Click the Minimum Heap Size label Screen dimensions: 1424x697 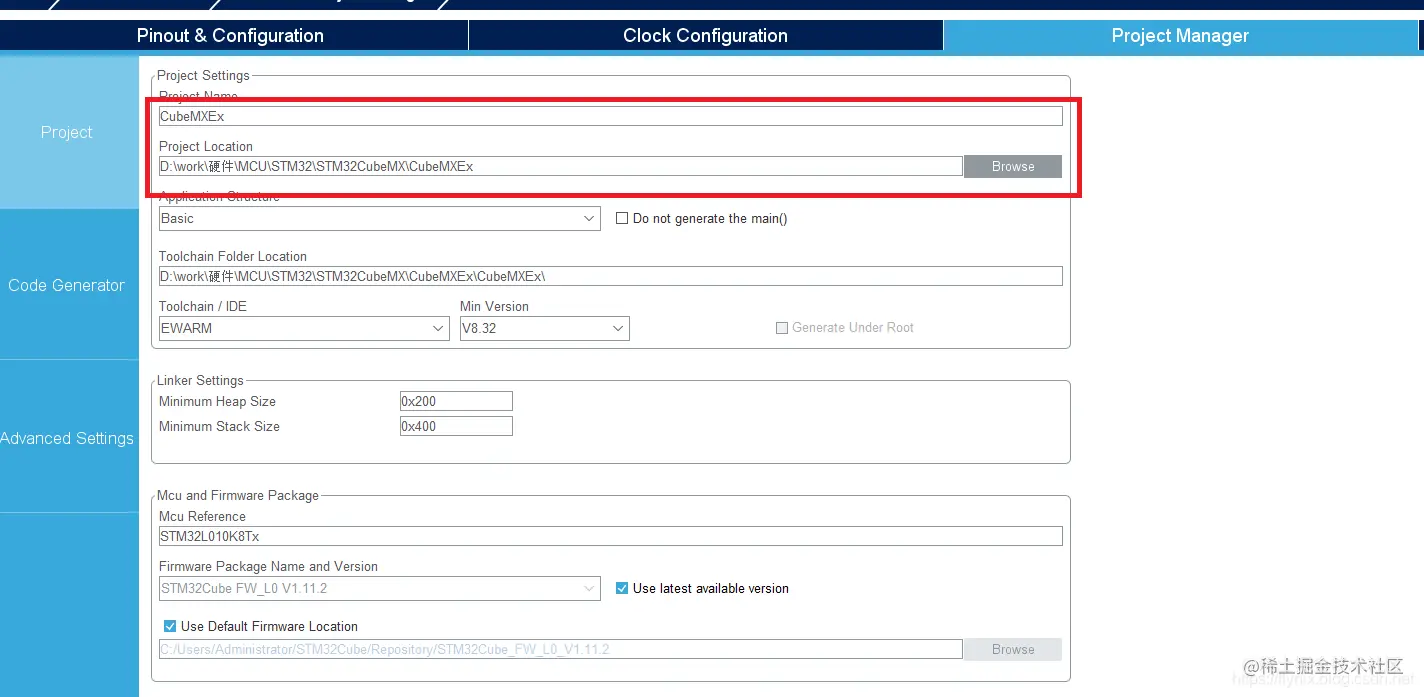(x=217, y=401)
